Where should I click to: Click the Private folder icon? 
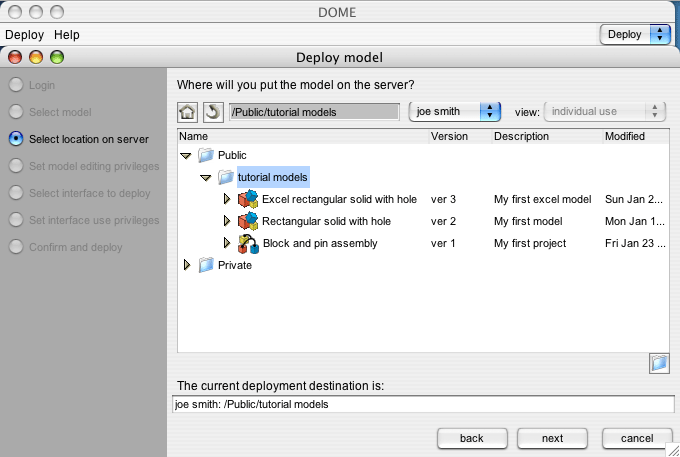coord(206,265)
